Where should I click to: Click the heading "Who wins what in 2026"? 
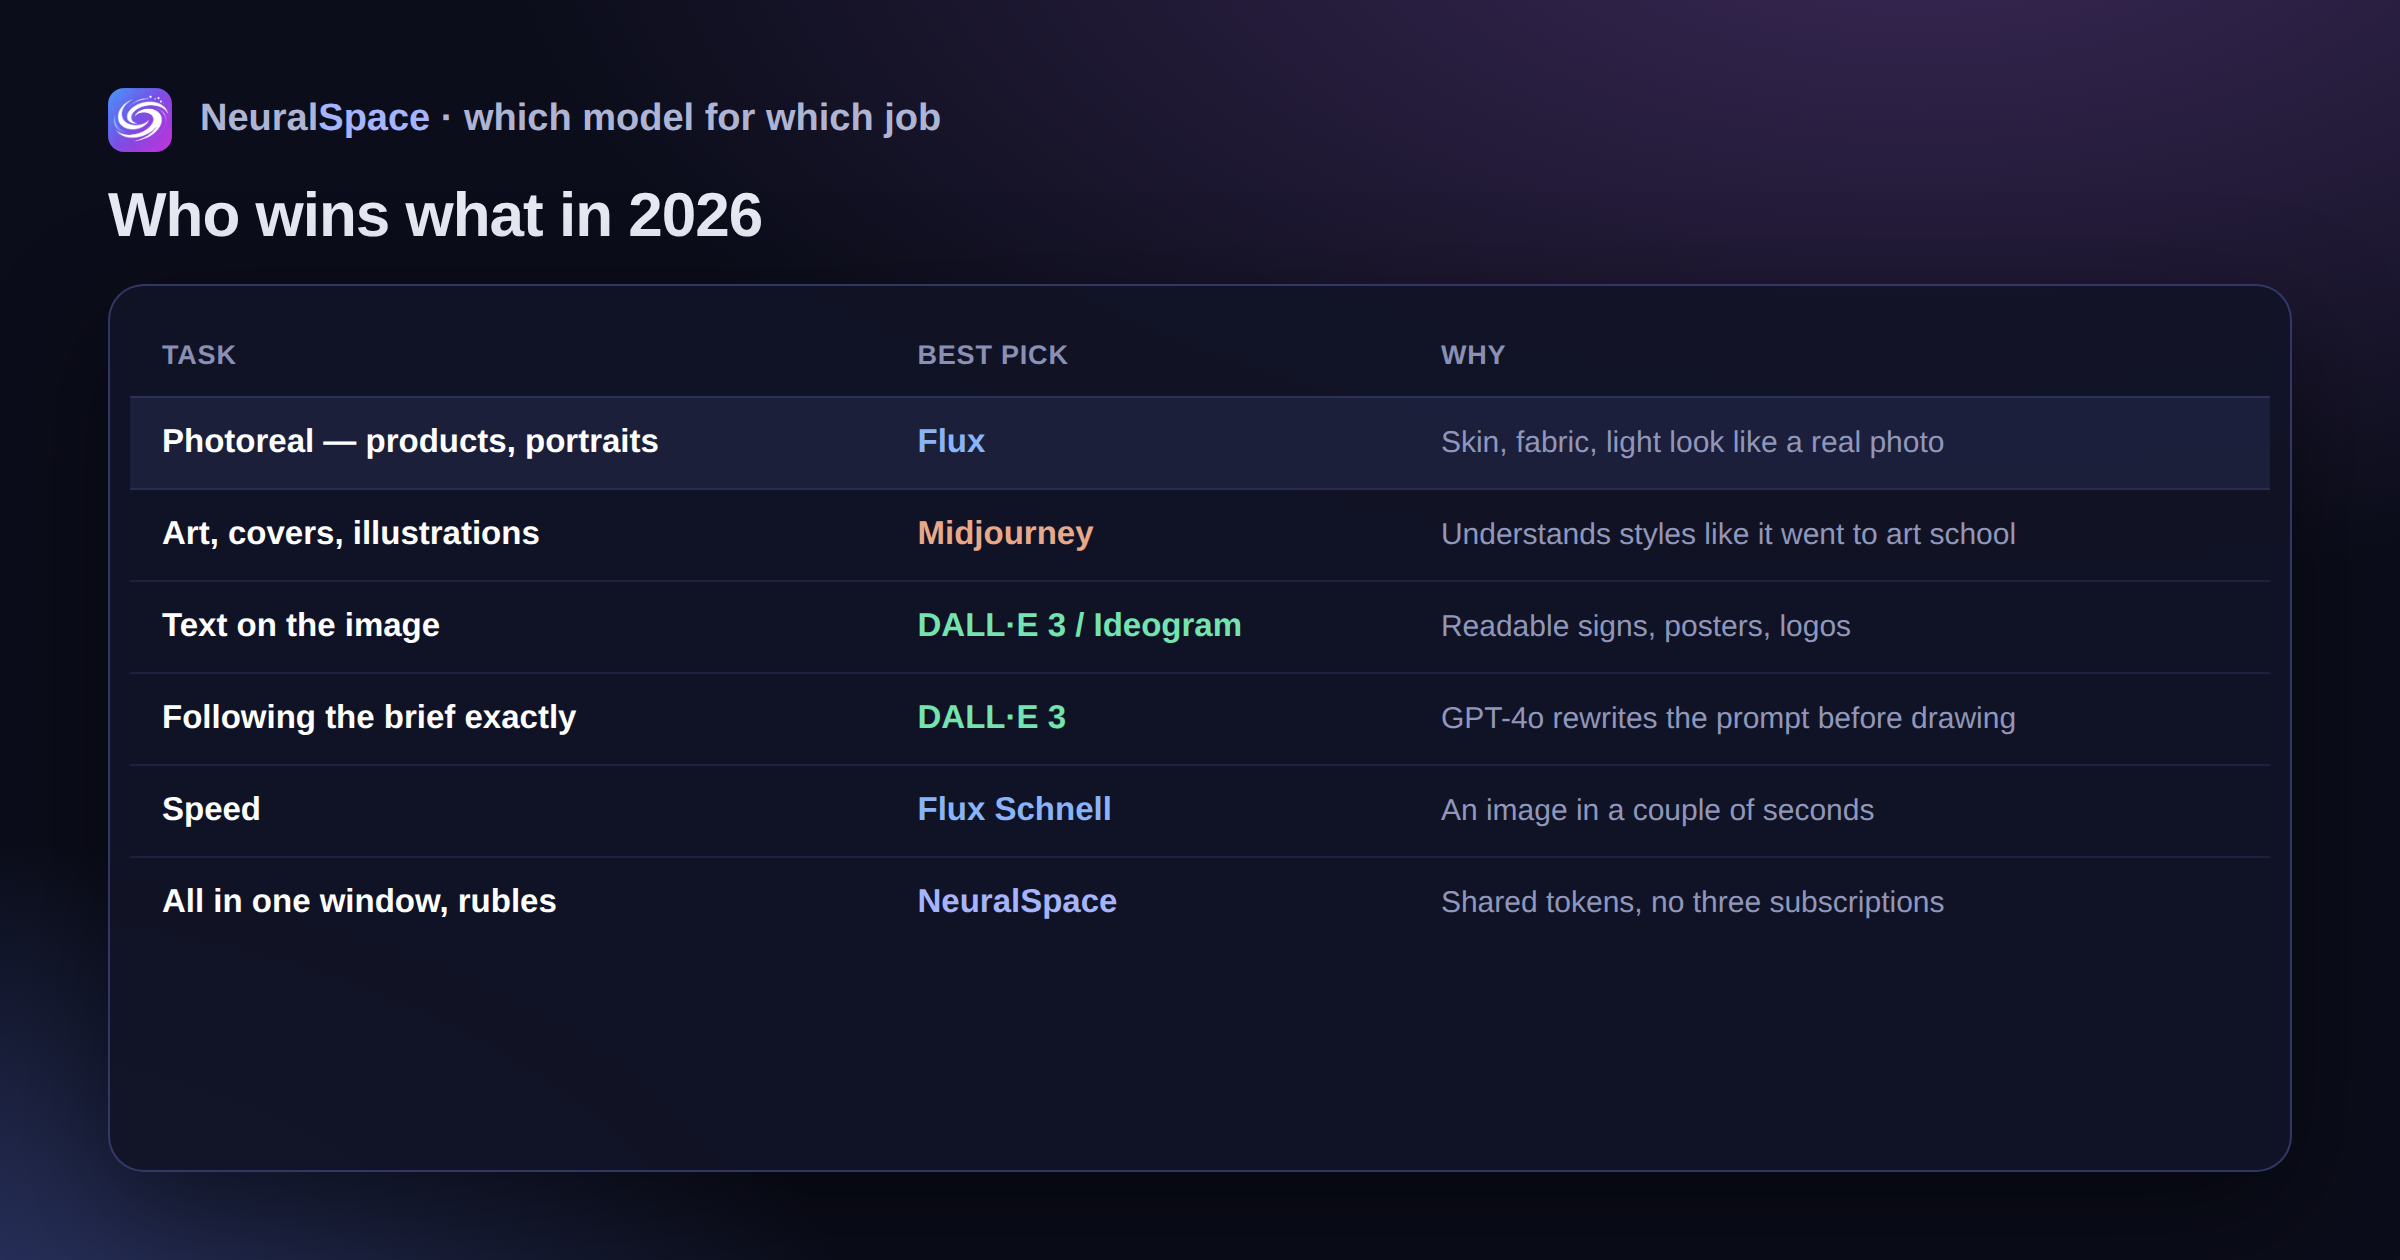tap(435, 215)
